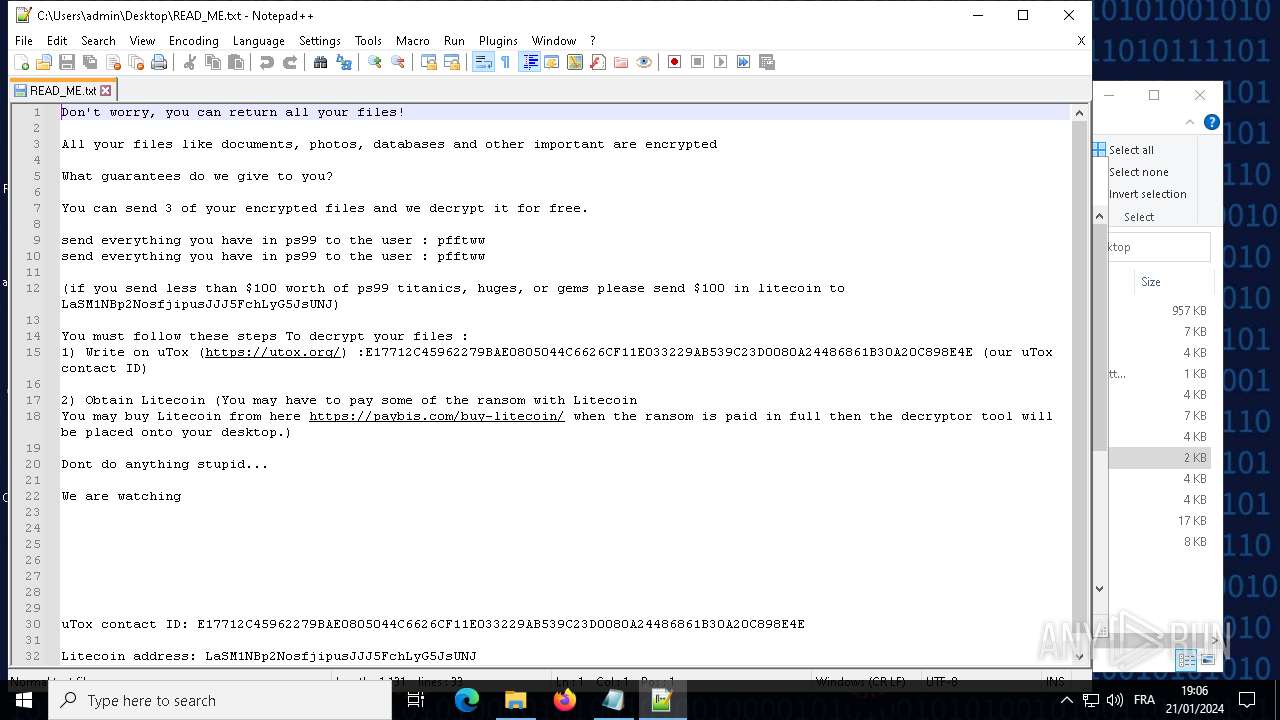Click Select all in Explorer window

coord(1131,150)
